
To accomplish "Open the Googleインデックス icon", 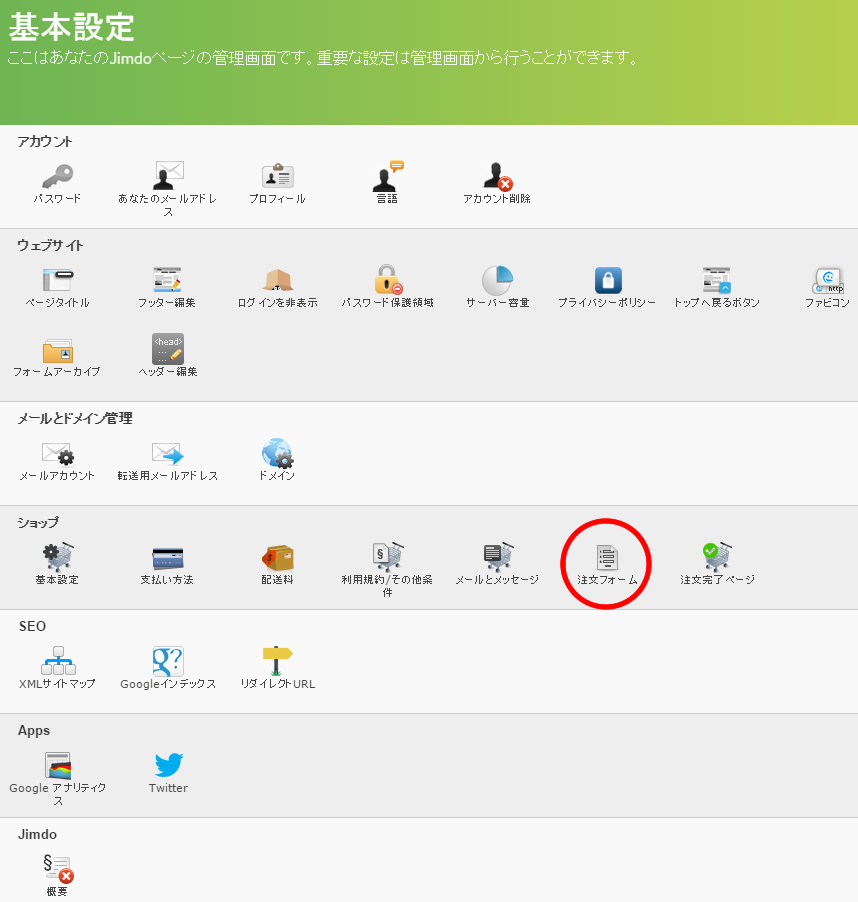I will (x=168, y=661).
